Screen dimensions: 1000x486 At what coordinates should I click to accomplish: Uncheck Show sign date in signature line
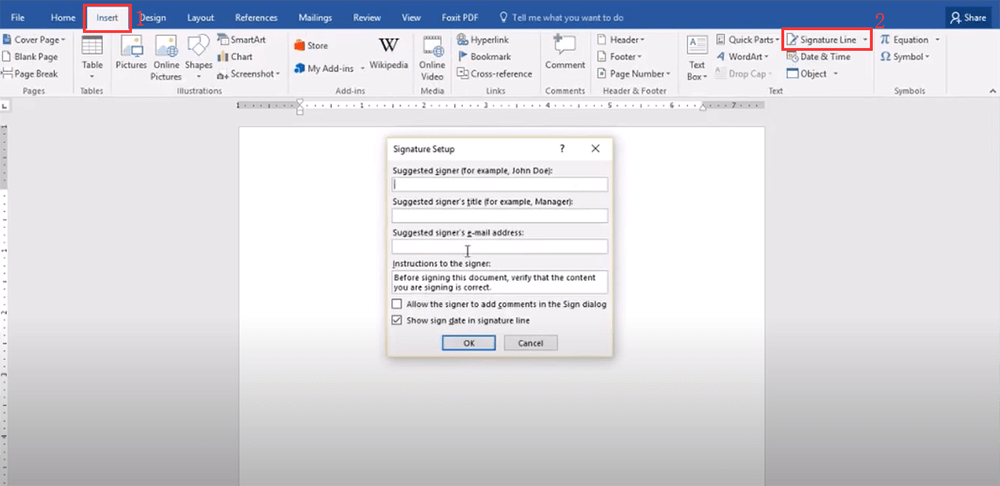pyautogui.click(x=397, y=320)
